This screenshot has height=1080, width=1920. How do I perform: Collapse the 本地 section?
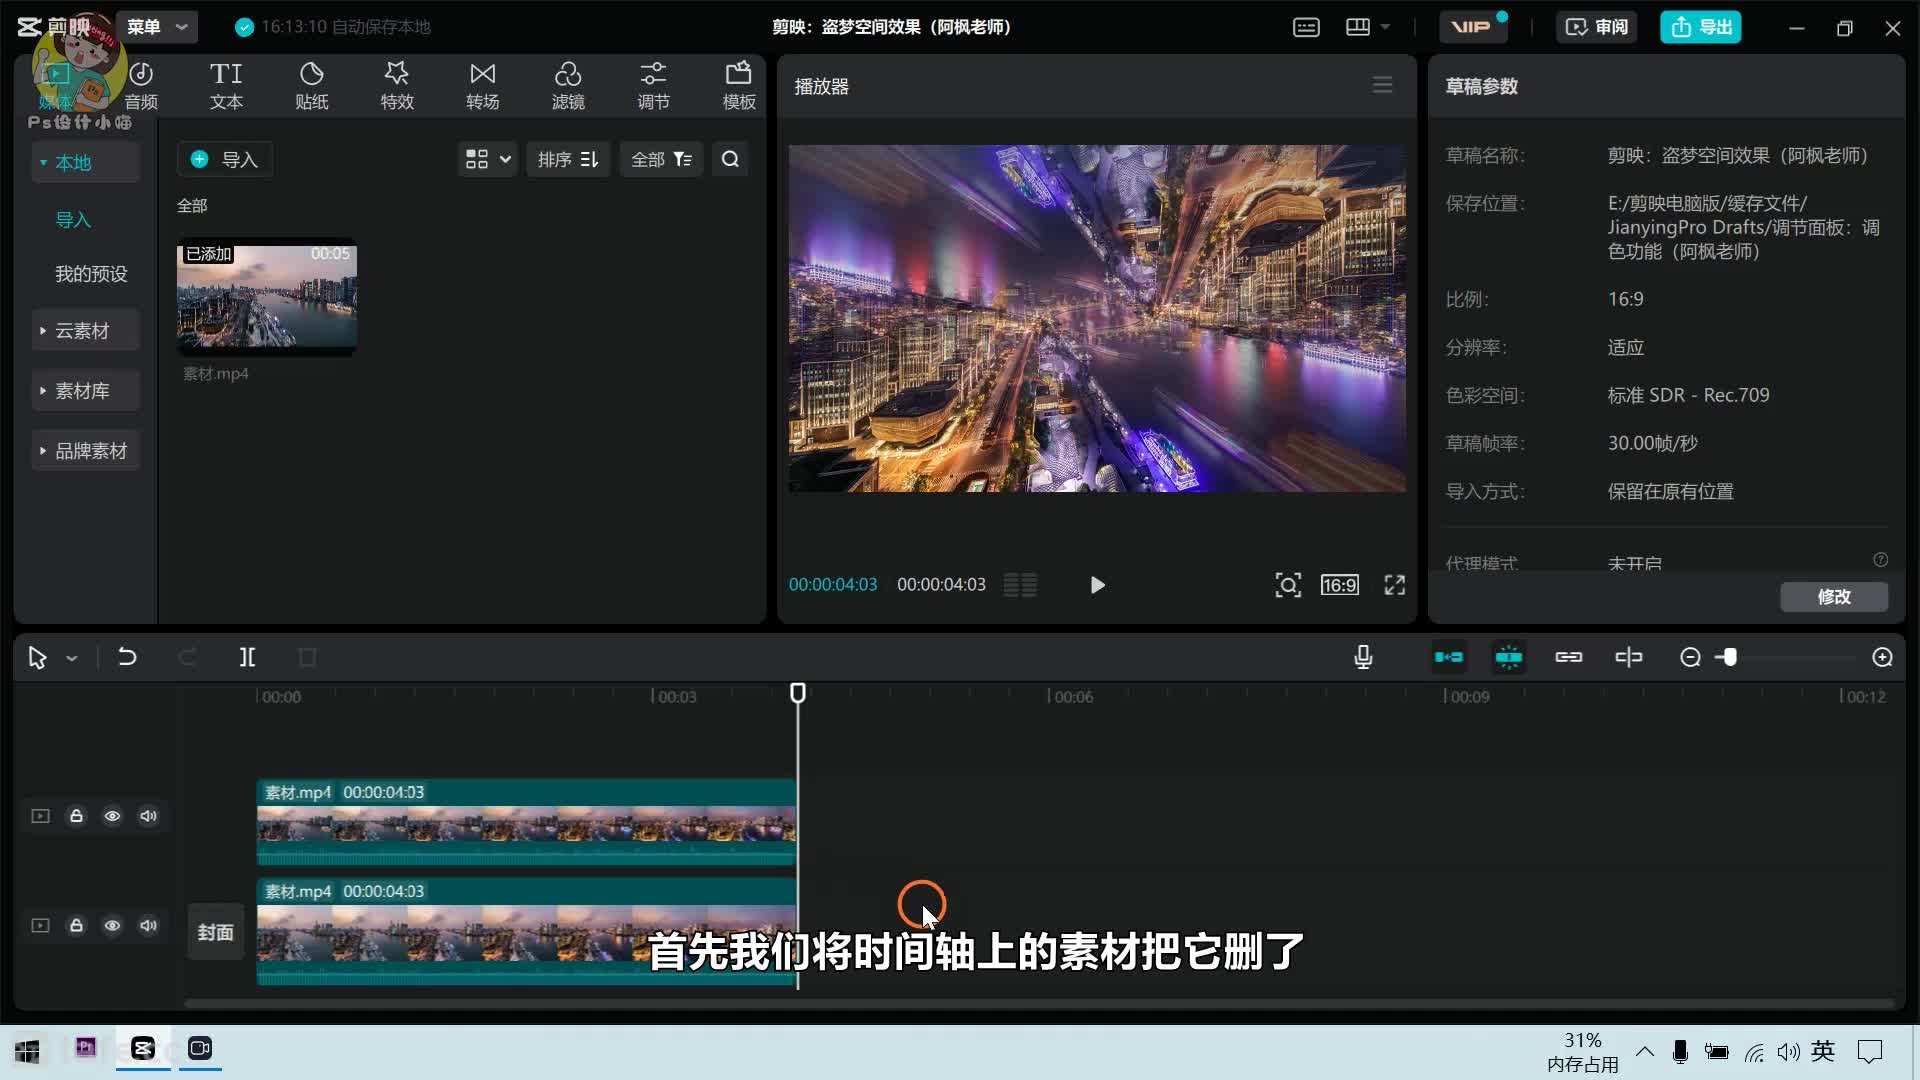(x=85, y=162)
